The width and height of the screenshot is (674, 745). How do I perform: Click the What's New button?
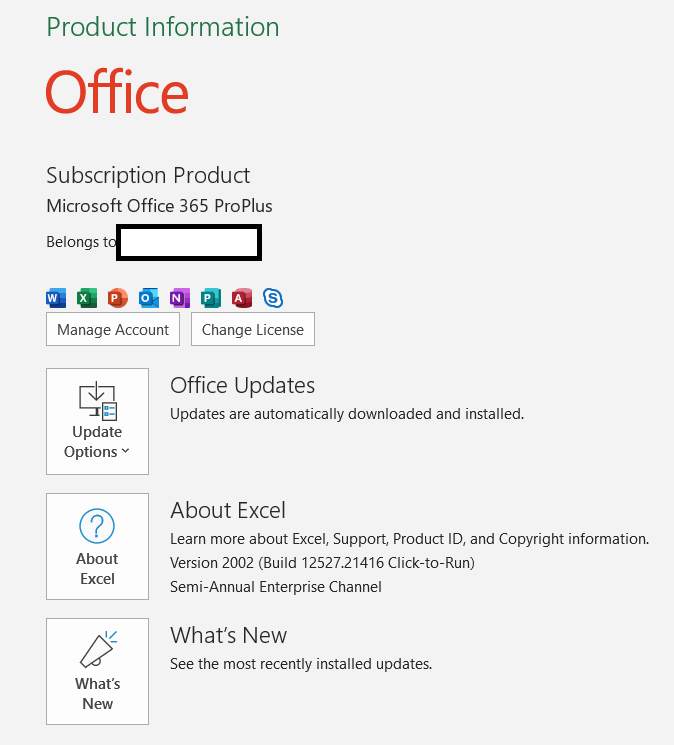[97, 671]
